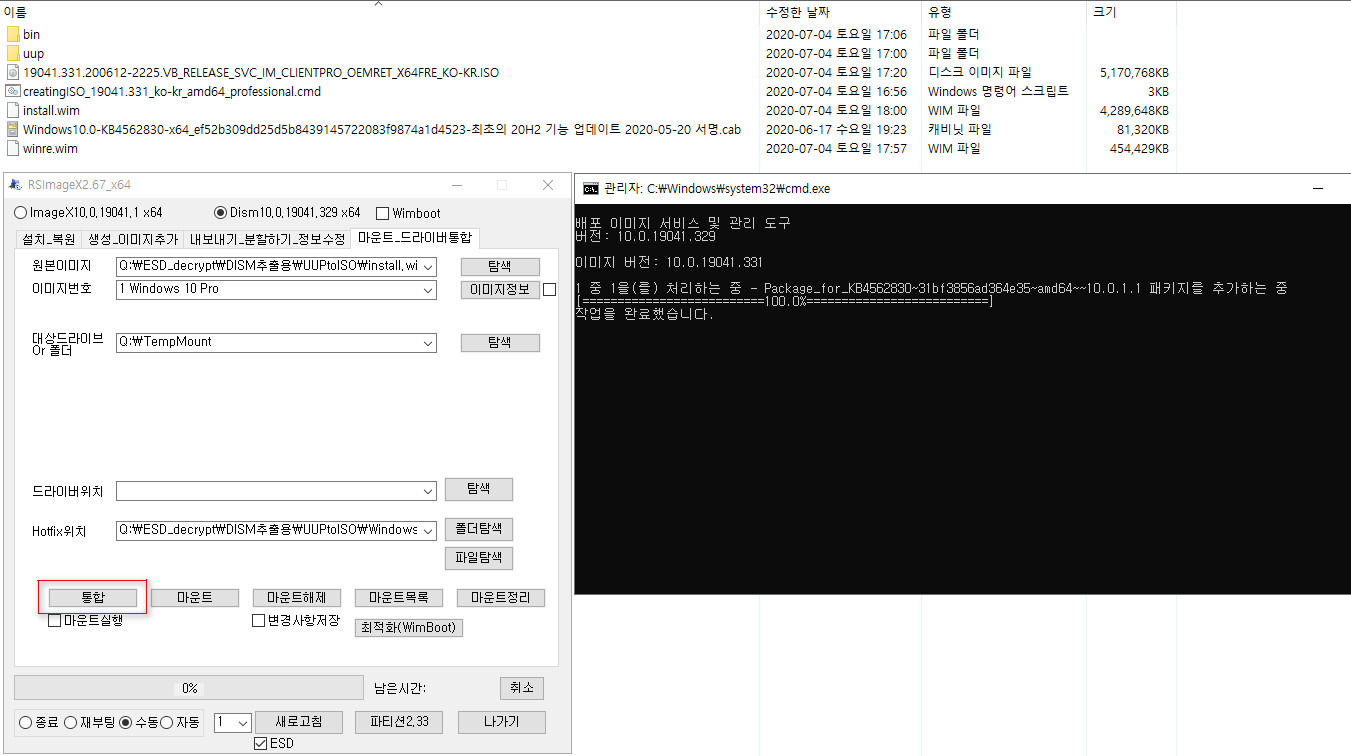Click the 폴더탐색 button
This screenshot has height=756, width=1351.
tap(479, 529)
